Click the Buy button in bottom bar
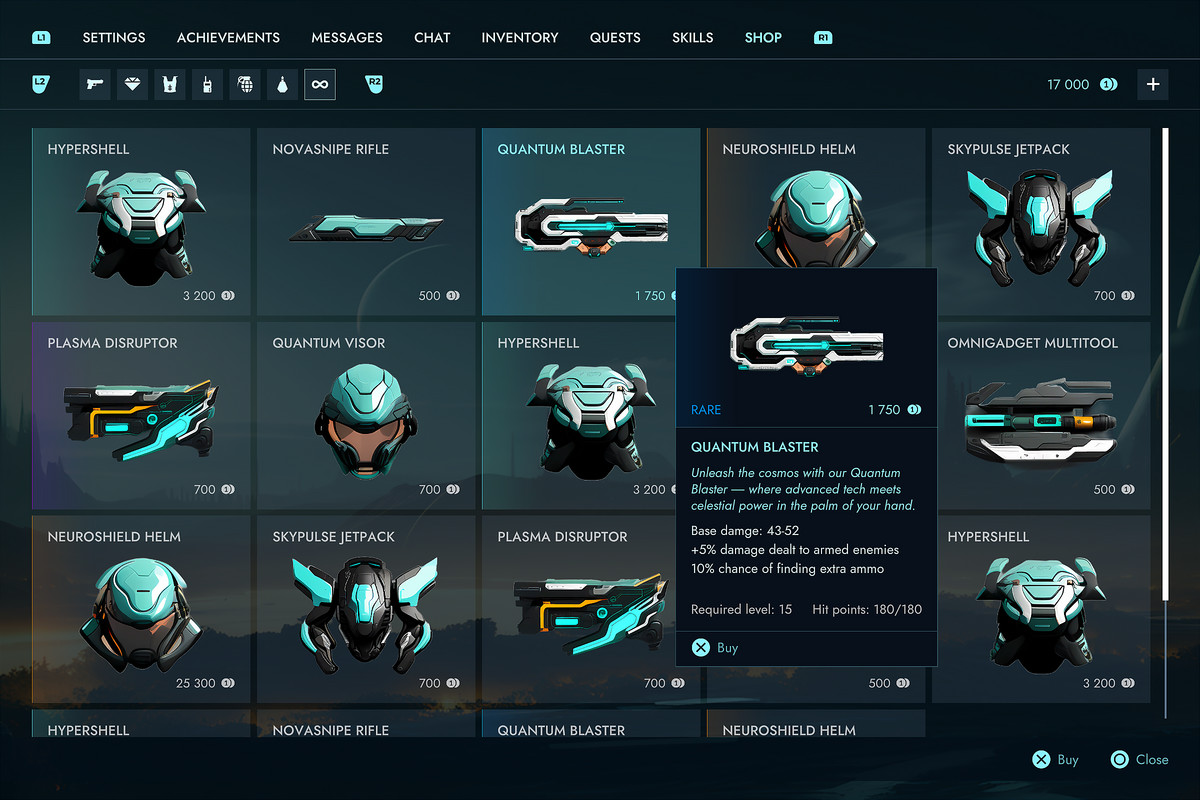The width and height of the screenshot is (1200, 800). tap(1056, 760)
